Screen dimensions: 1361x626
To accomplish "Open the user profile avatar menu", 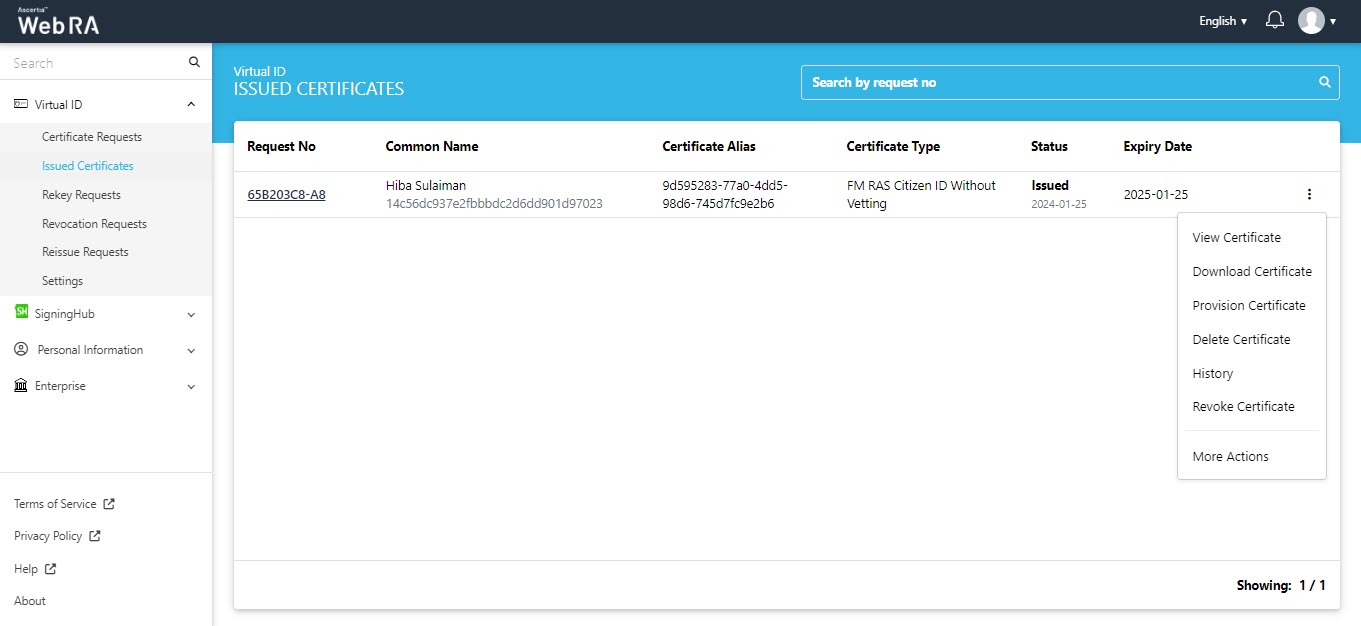I will click(1311, 20).
